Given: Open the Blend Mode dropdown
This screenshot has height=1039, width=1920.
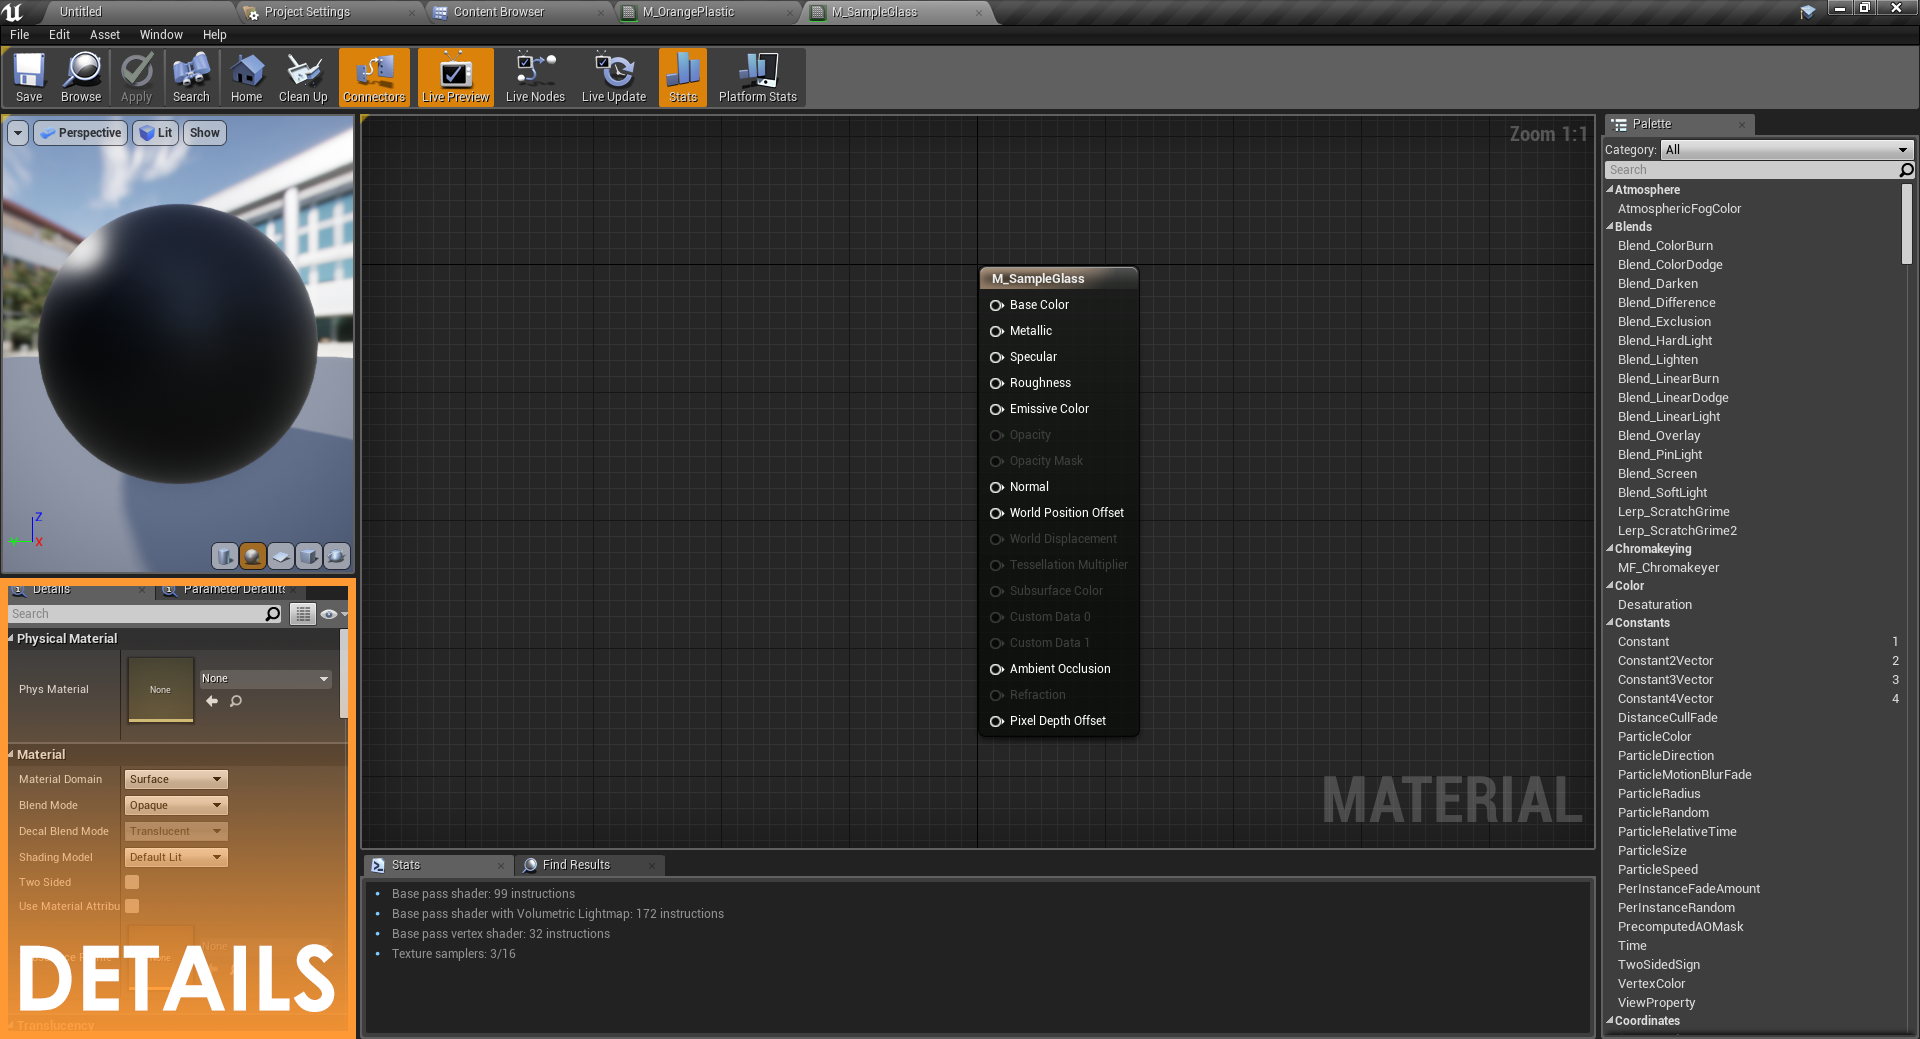Looking at the screenshot, I should 176,805.
